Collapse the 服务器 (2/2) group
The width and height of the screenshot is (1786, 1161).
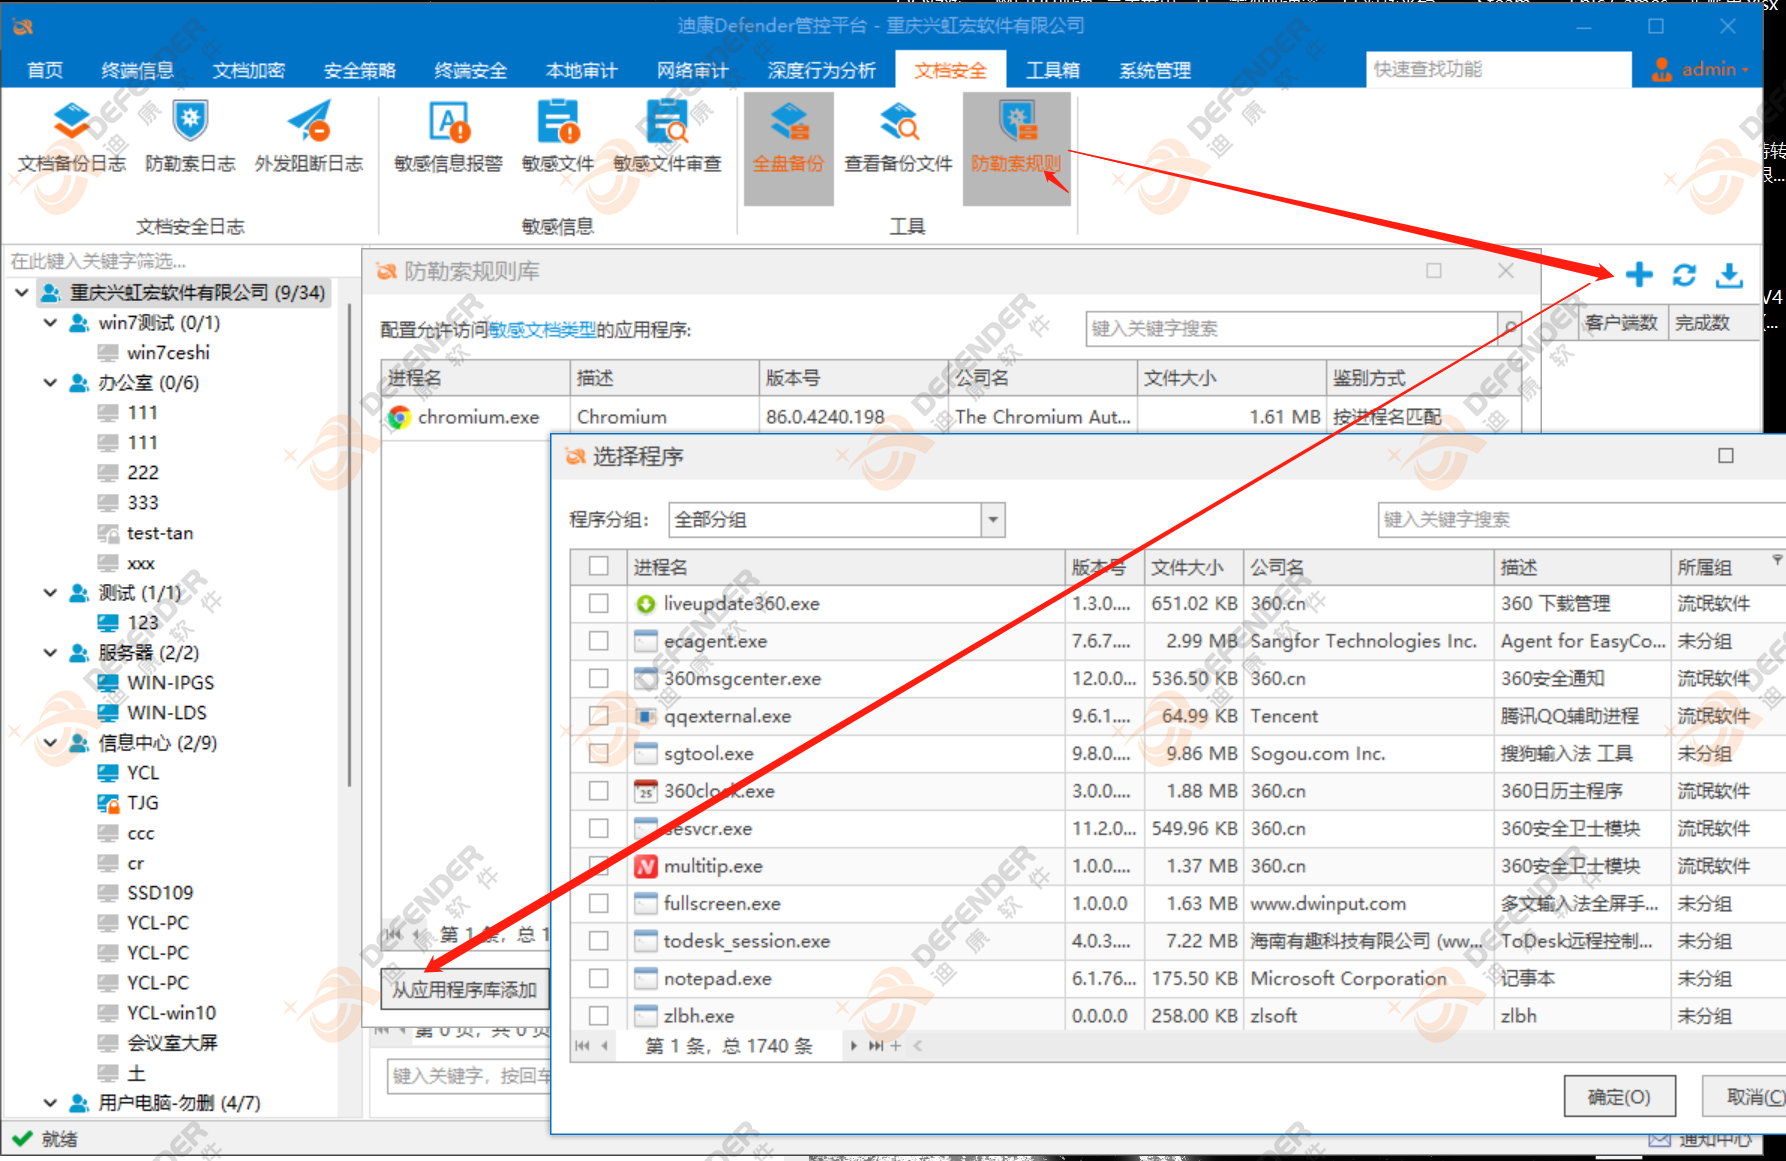[50, 653]
